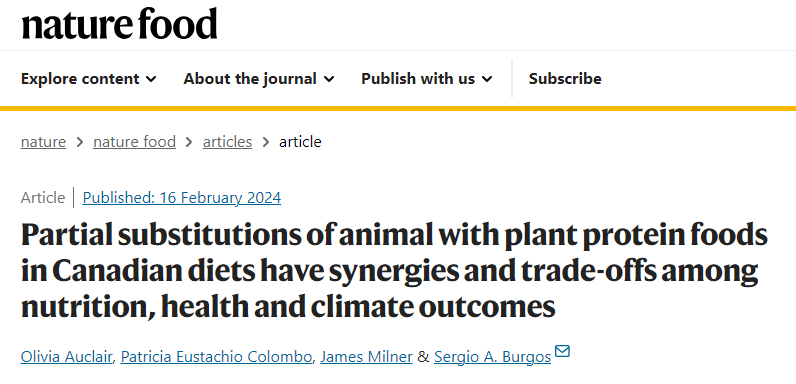Open the Subscribe menu item
Screen dimensions: 796x384
pyautogui.click(x=565, y=79)
